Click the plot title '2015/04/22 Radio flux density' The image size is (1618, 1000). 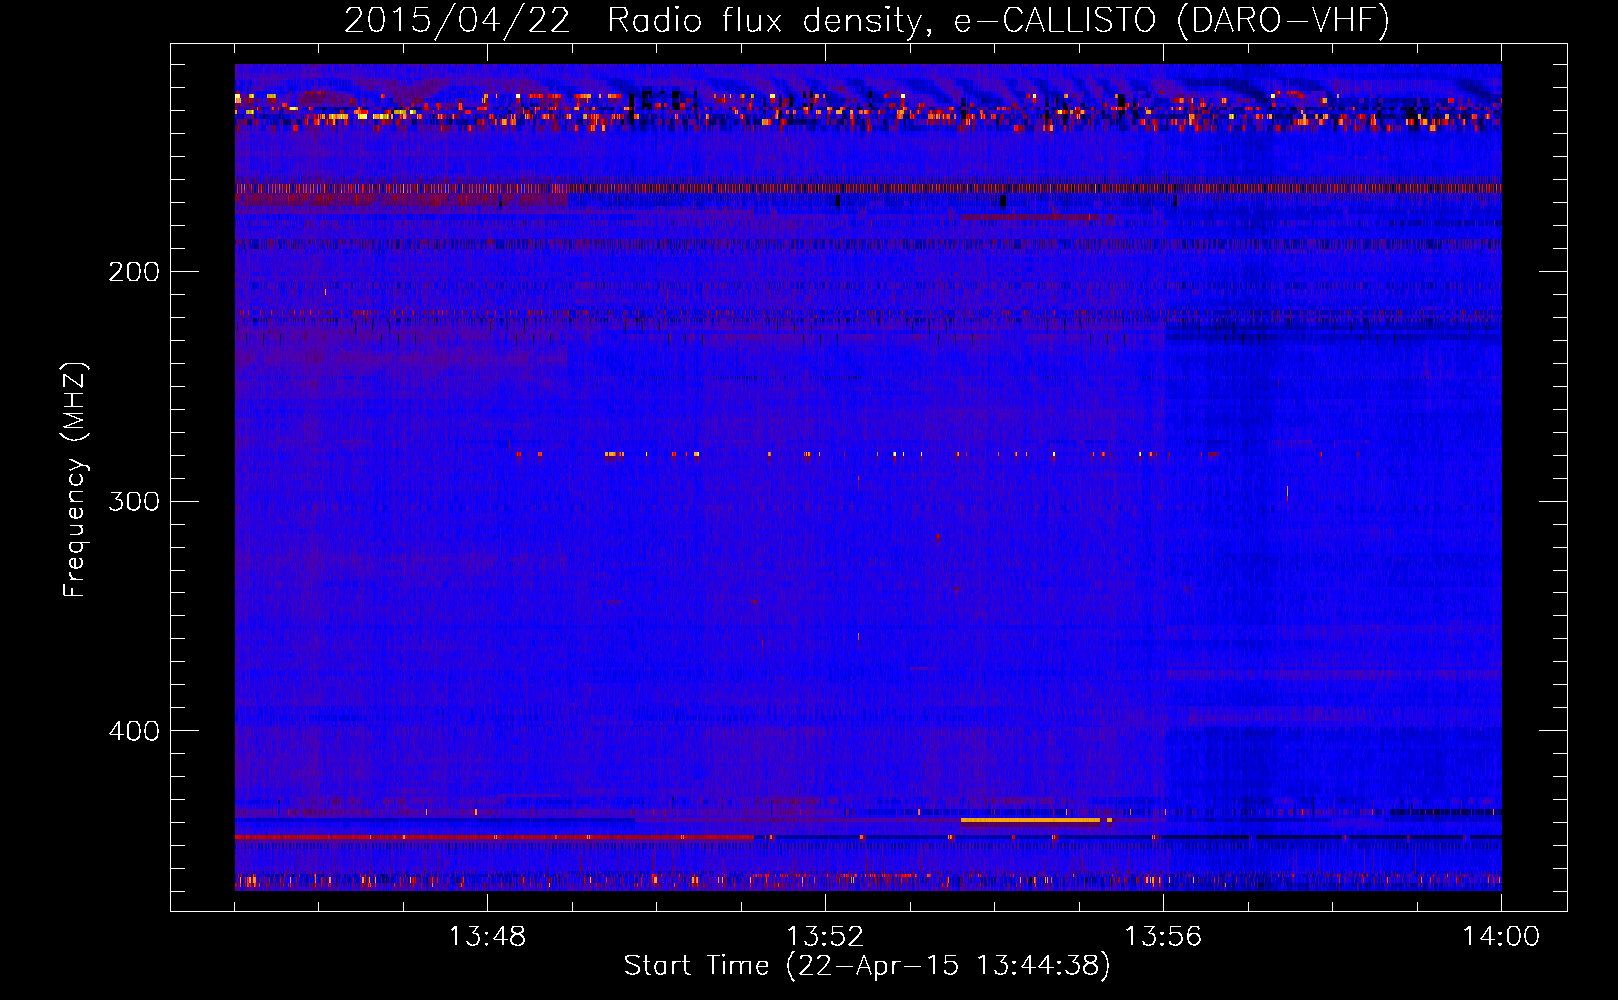pyautogui.click(x=867, y=21)
